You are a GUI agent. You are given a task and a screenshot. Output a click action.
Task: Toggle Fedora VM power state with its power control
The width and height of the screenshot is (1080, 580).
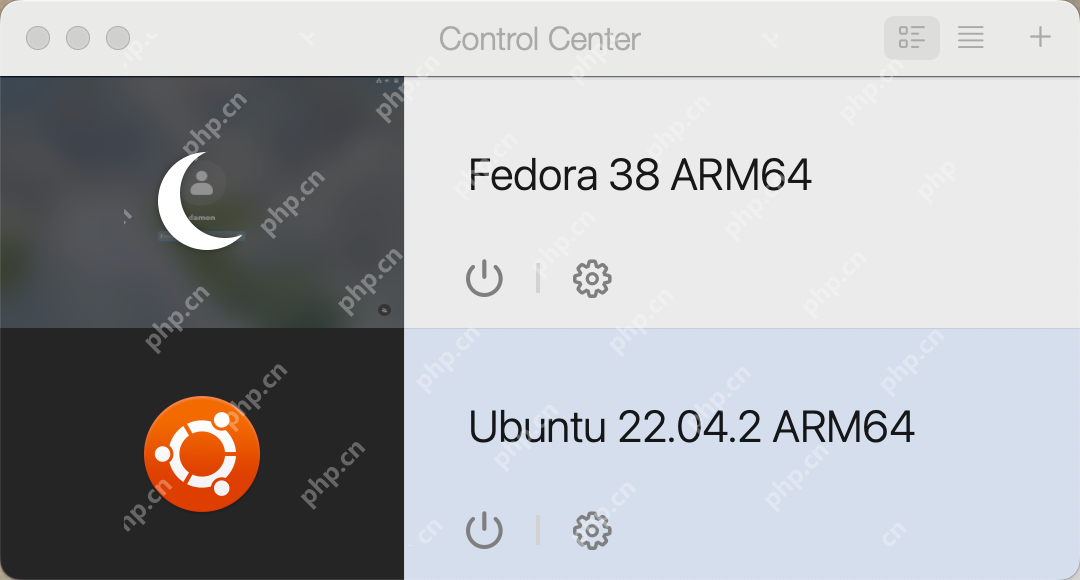coord(484,278)
